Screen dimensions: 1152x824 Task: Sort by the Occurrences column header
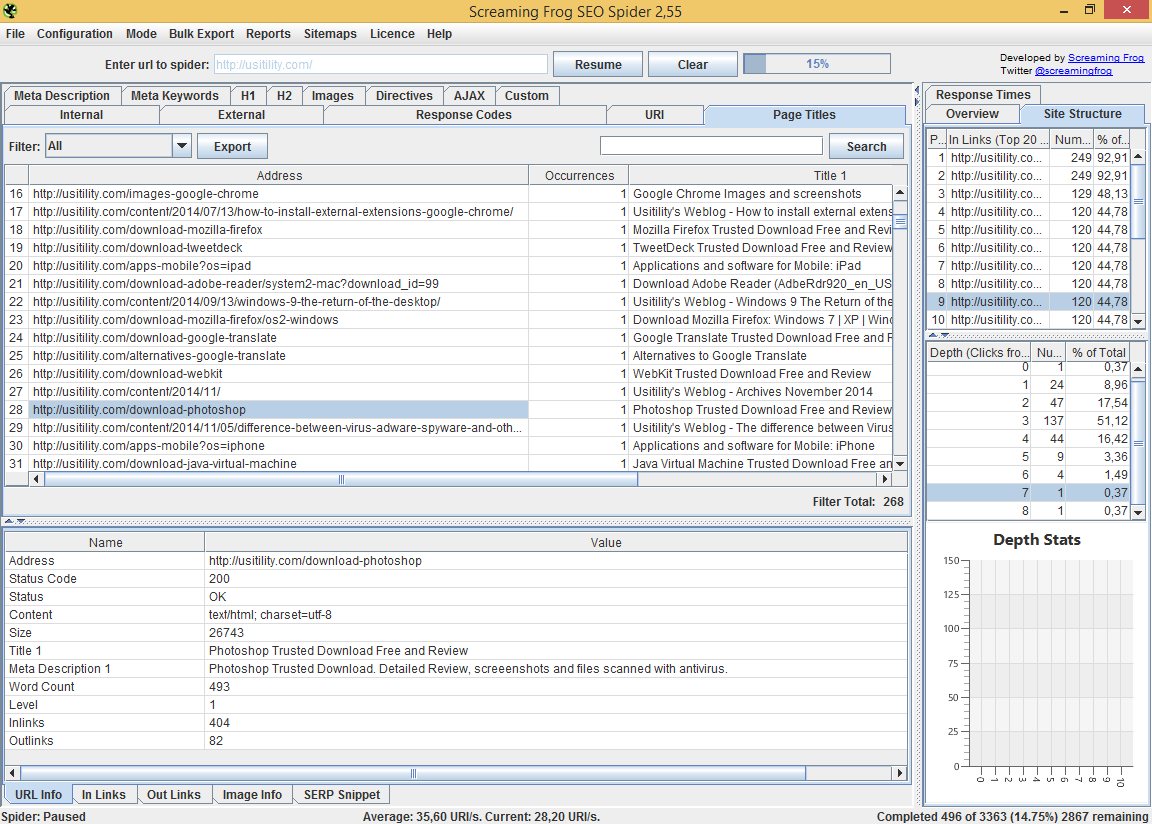click(x=579, y=176)
